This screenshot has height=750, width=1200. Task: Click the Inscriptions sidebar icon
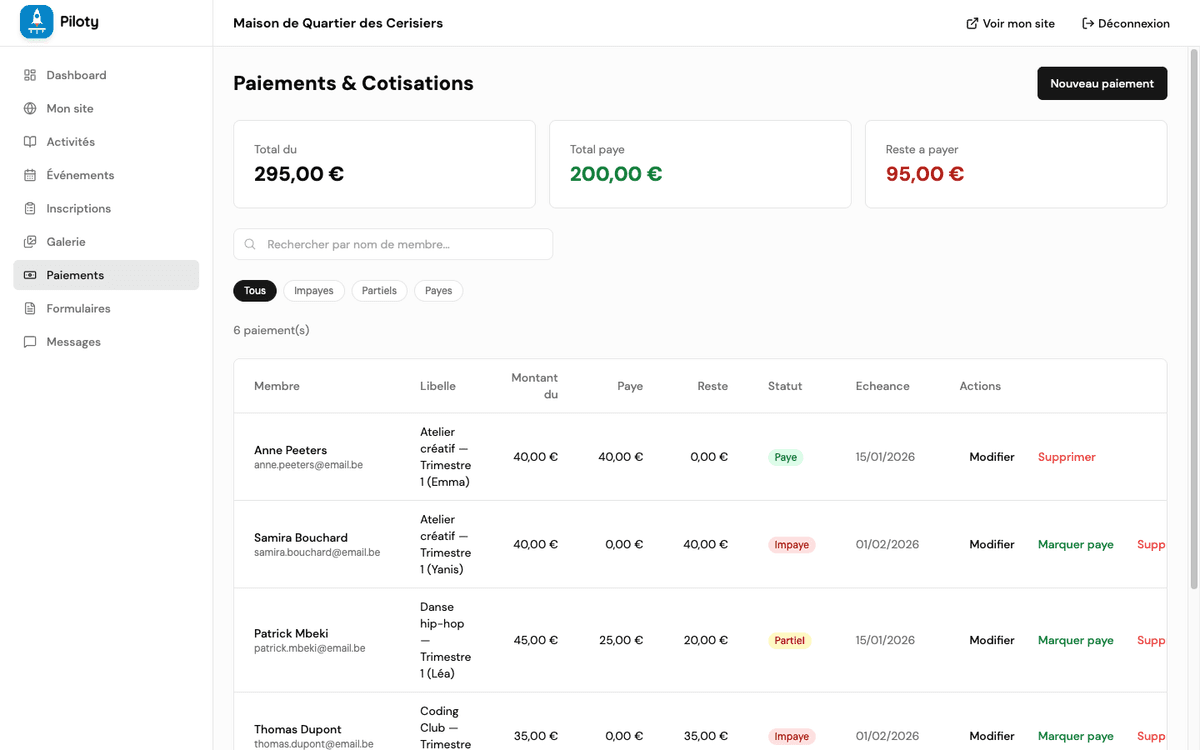[33, 208]
